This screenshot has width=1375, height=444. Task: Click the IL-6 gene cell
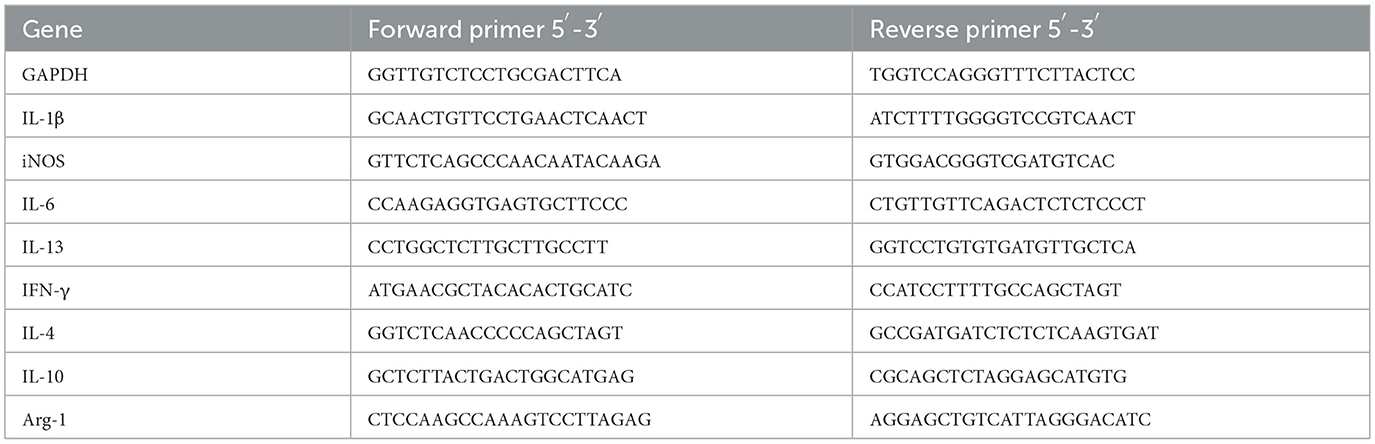pyautogui.click(x=36, y=205)
